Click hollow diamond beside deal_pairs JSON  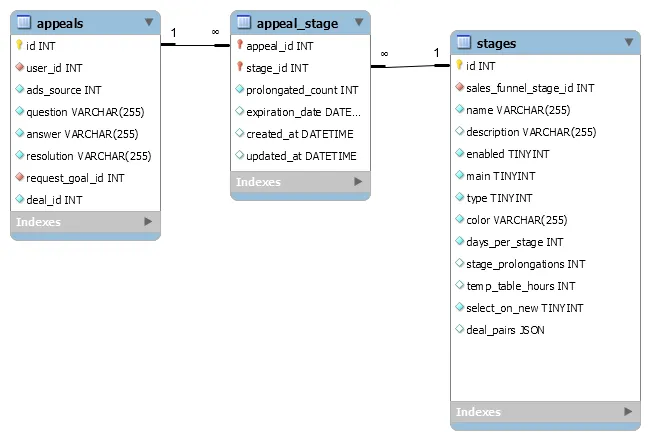point(459,328)
